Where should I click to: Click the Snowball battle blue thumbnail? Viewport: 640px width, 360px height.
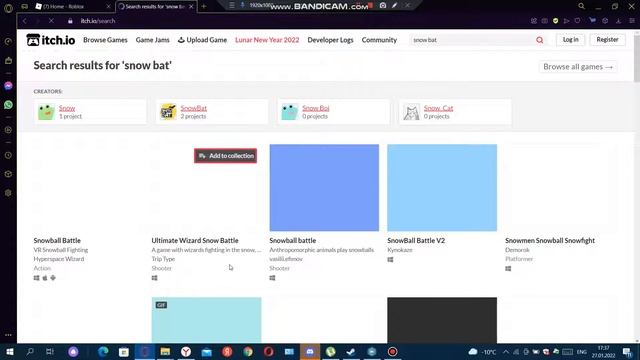coord(324,187)
